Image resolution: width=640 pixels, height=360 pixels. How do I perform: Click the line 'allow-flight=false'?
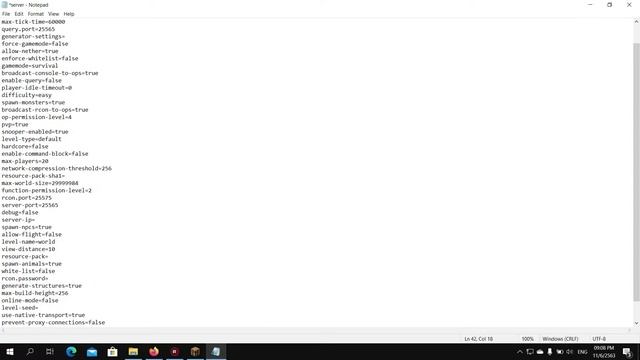pos(31,234)
